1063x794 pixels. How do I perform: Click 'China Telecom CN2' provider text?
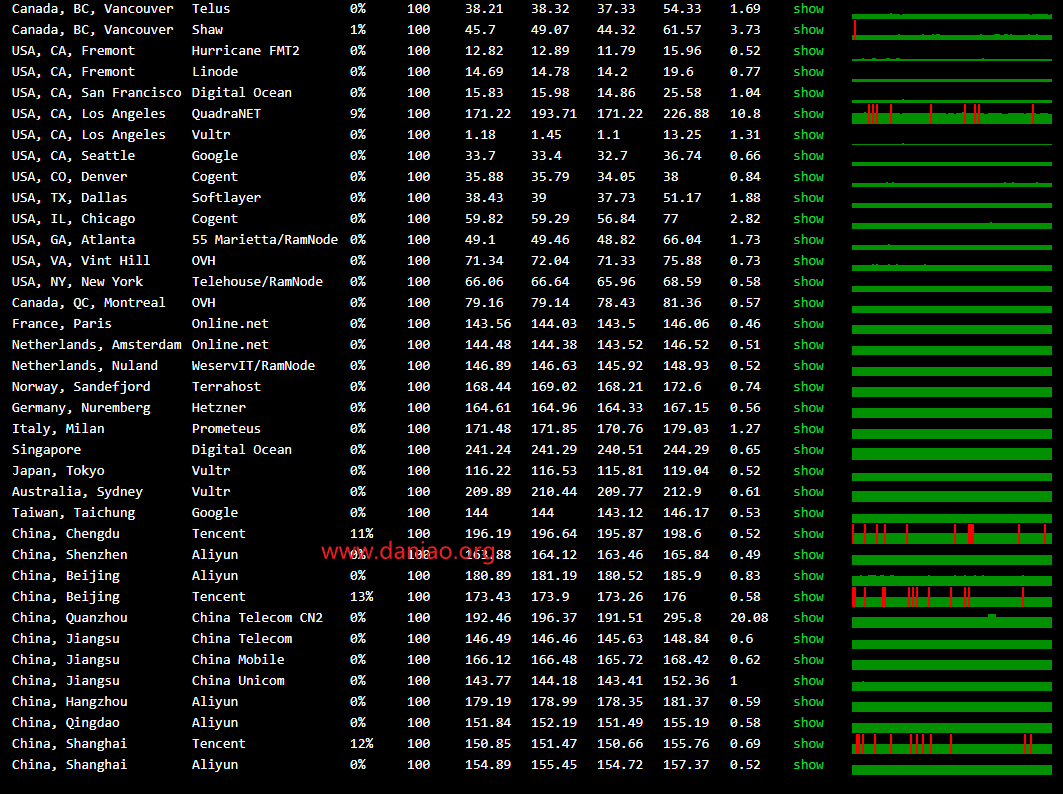click(x=257, y=618)
